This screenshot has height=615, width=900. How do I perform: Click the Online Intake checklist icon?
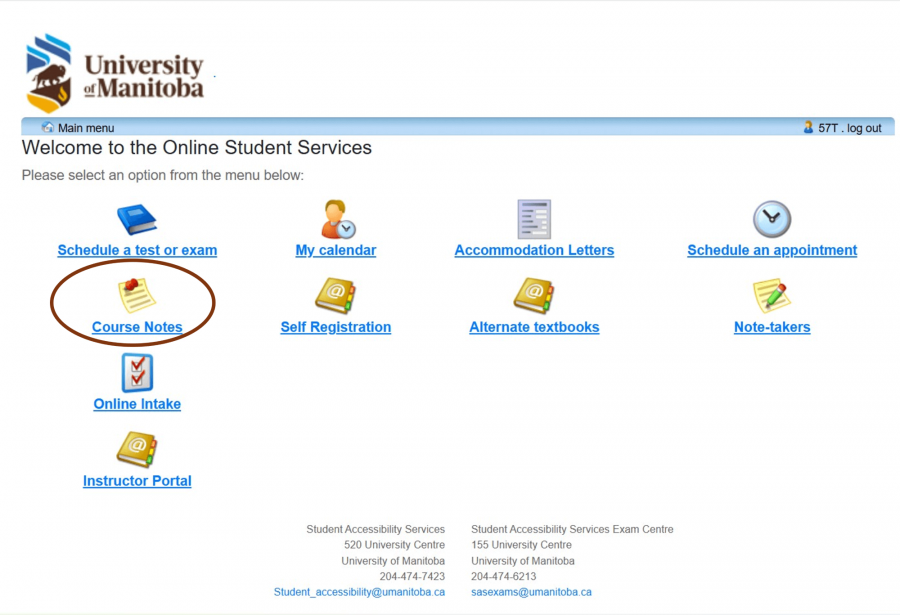(x=137, y=373)
